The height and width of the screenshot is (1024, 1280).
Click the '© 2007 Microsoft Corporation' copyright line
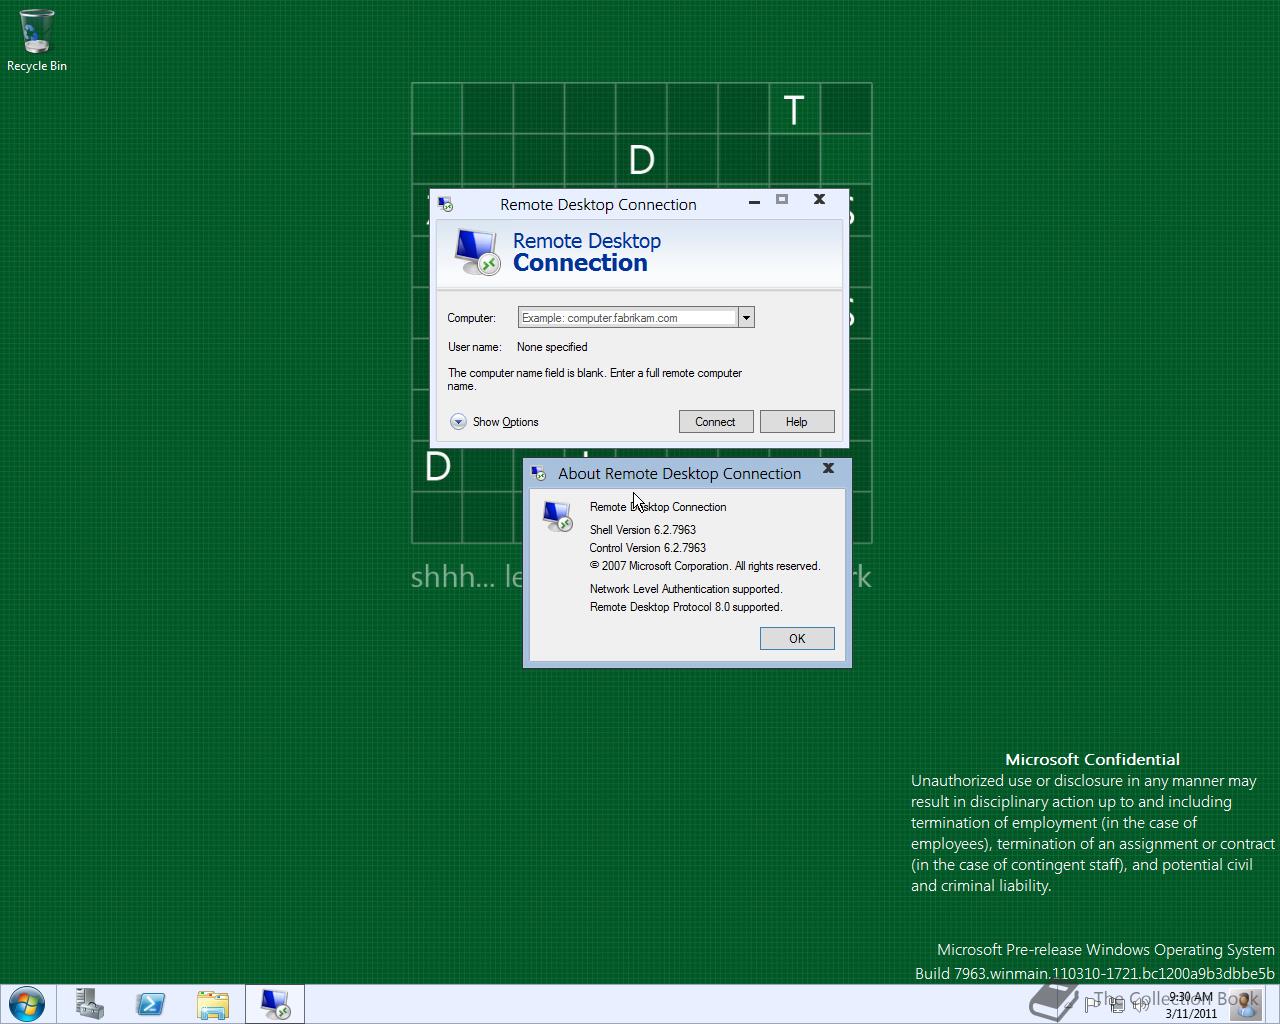(705, 566)
